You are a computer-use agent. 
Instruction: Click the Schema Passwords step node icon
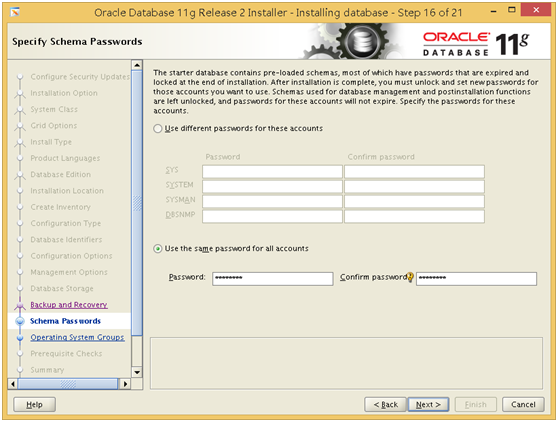20,321
